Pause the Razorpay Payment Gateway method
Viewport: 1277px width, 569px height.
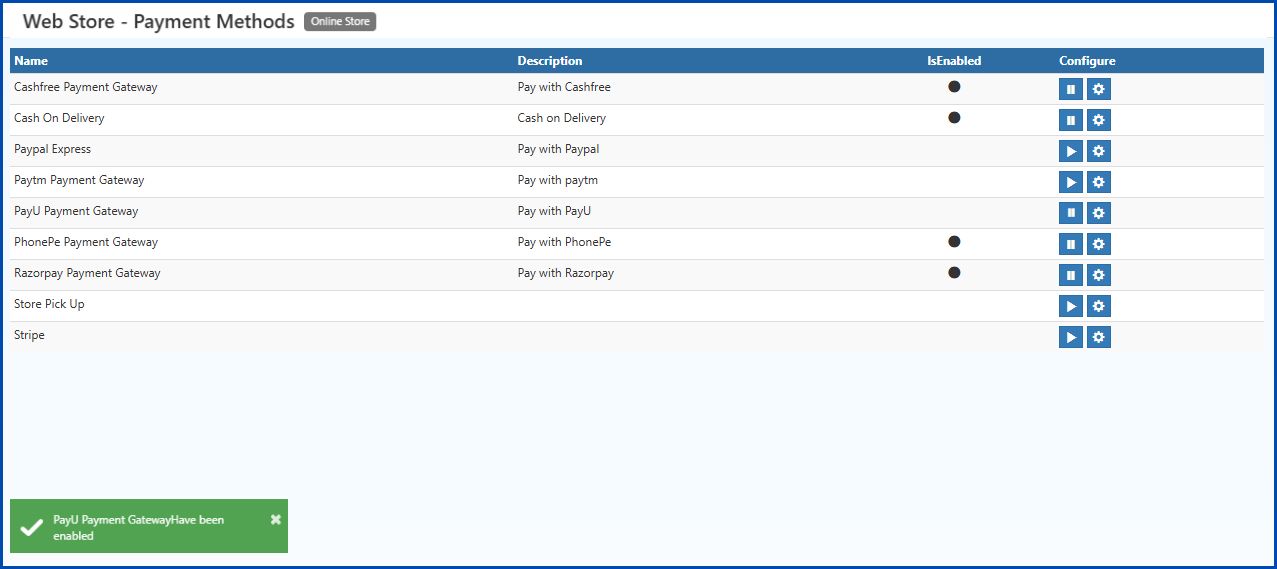point(1070,275)
